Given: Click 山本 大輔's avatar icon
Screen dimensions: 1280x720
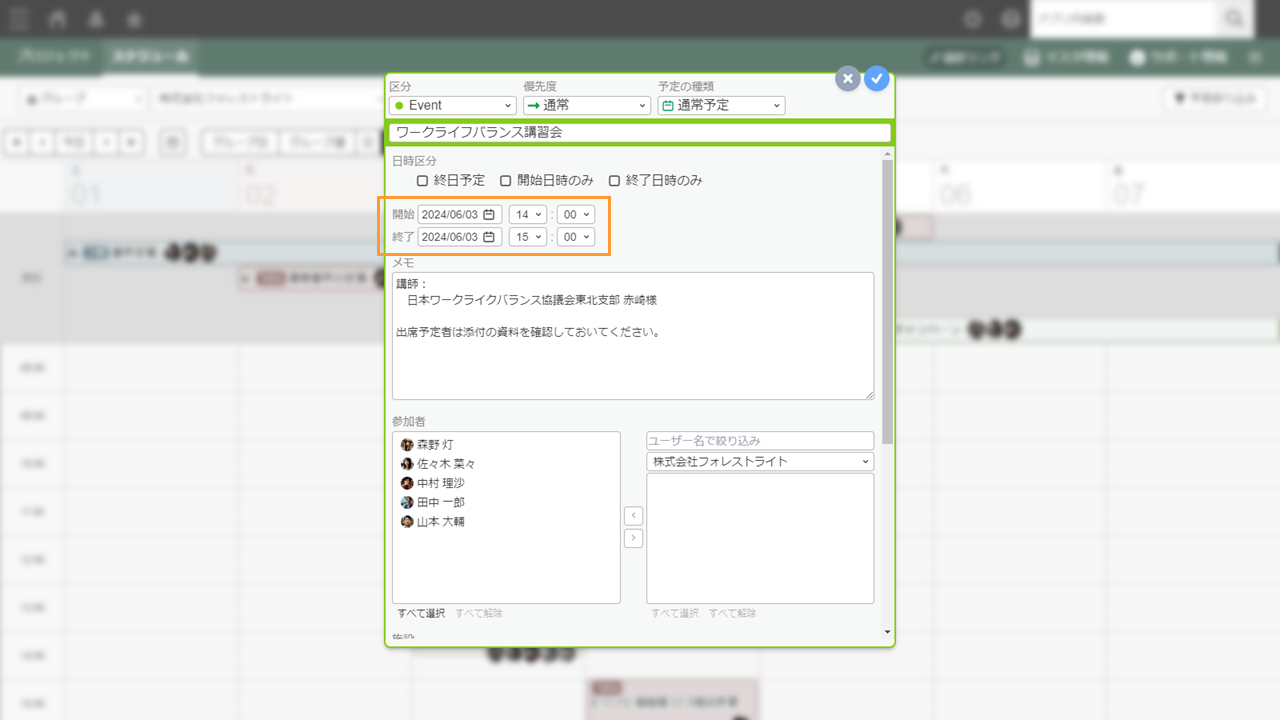Looking at the screenshot, I should (407, 522).
